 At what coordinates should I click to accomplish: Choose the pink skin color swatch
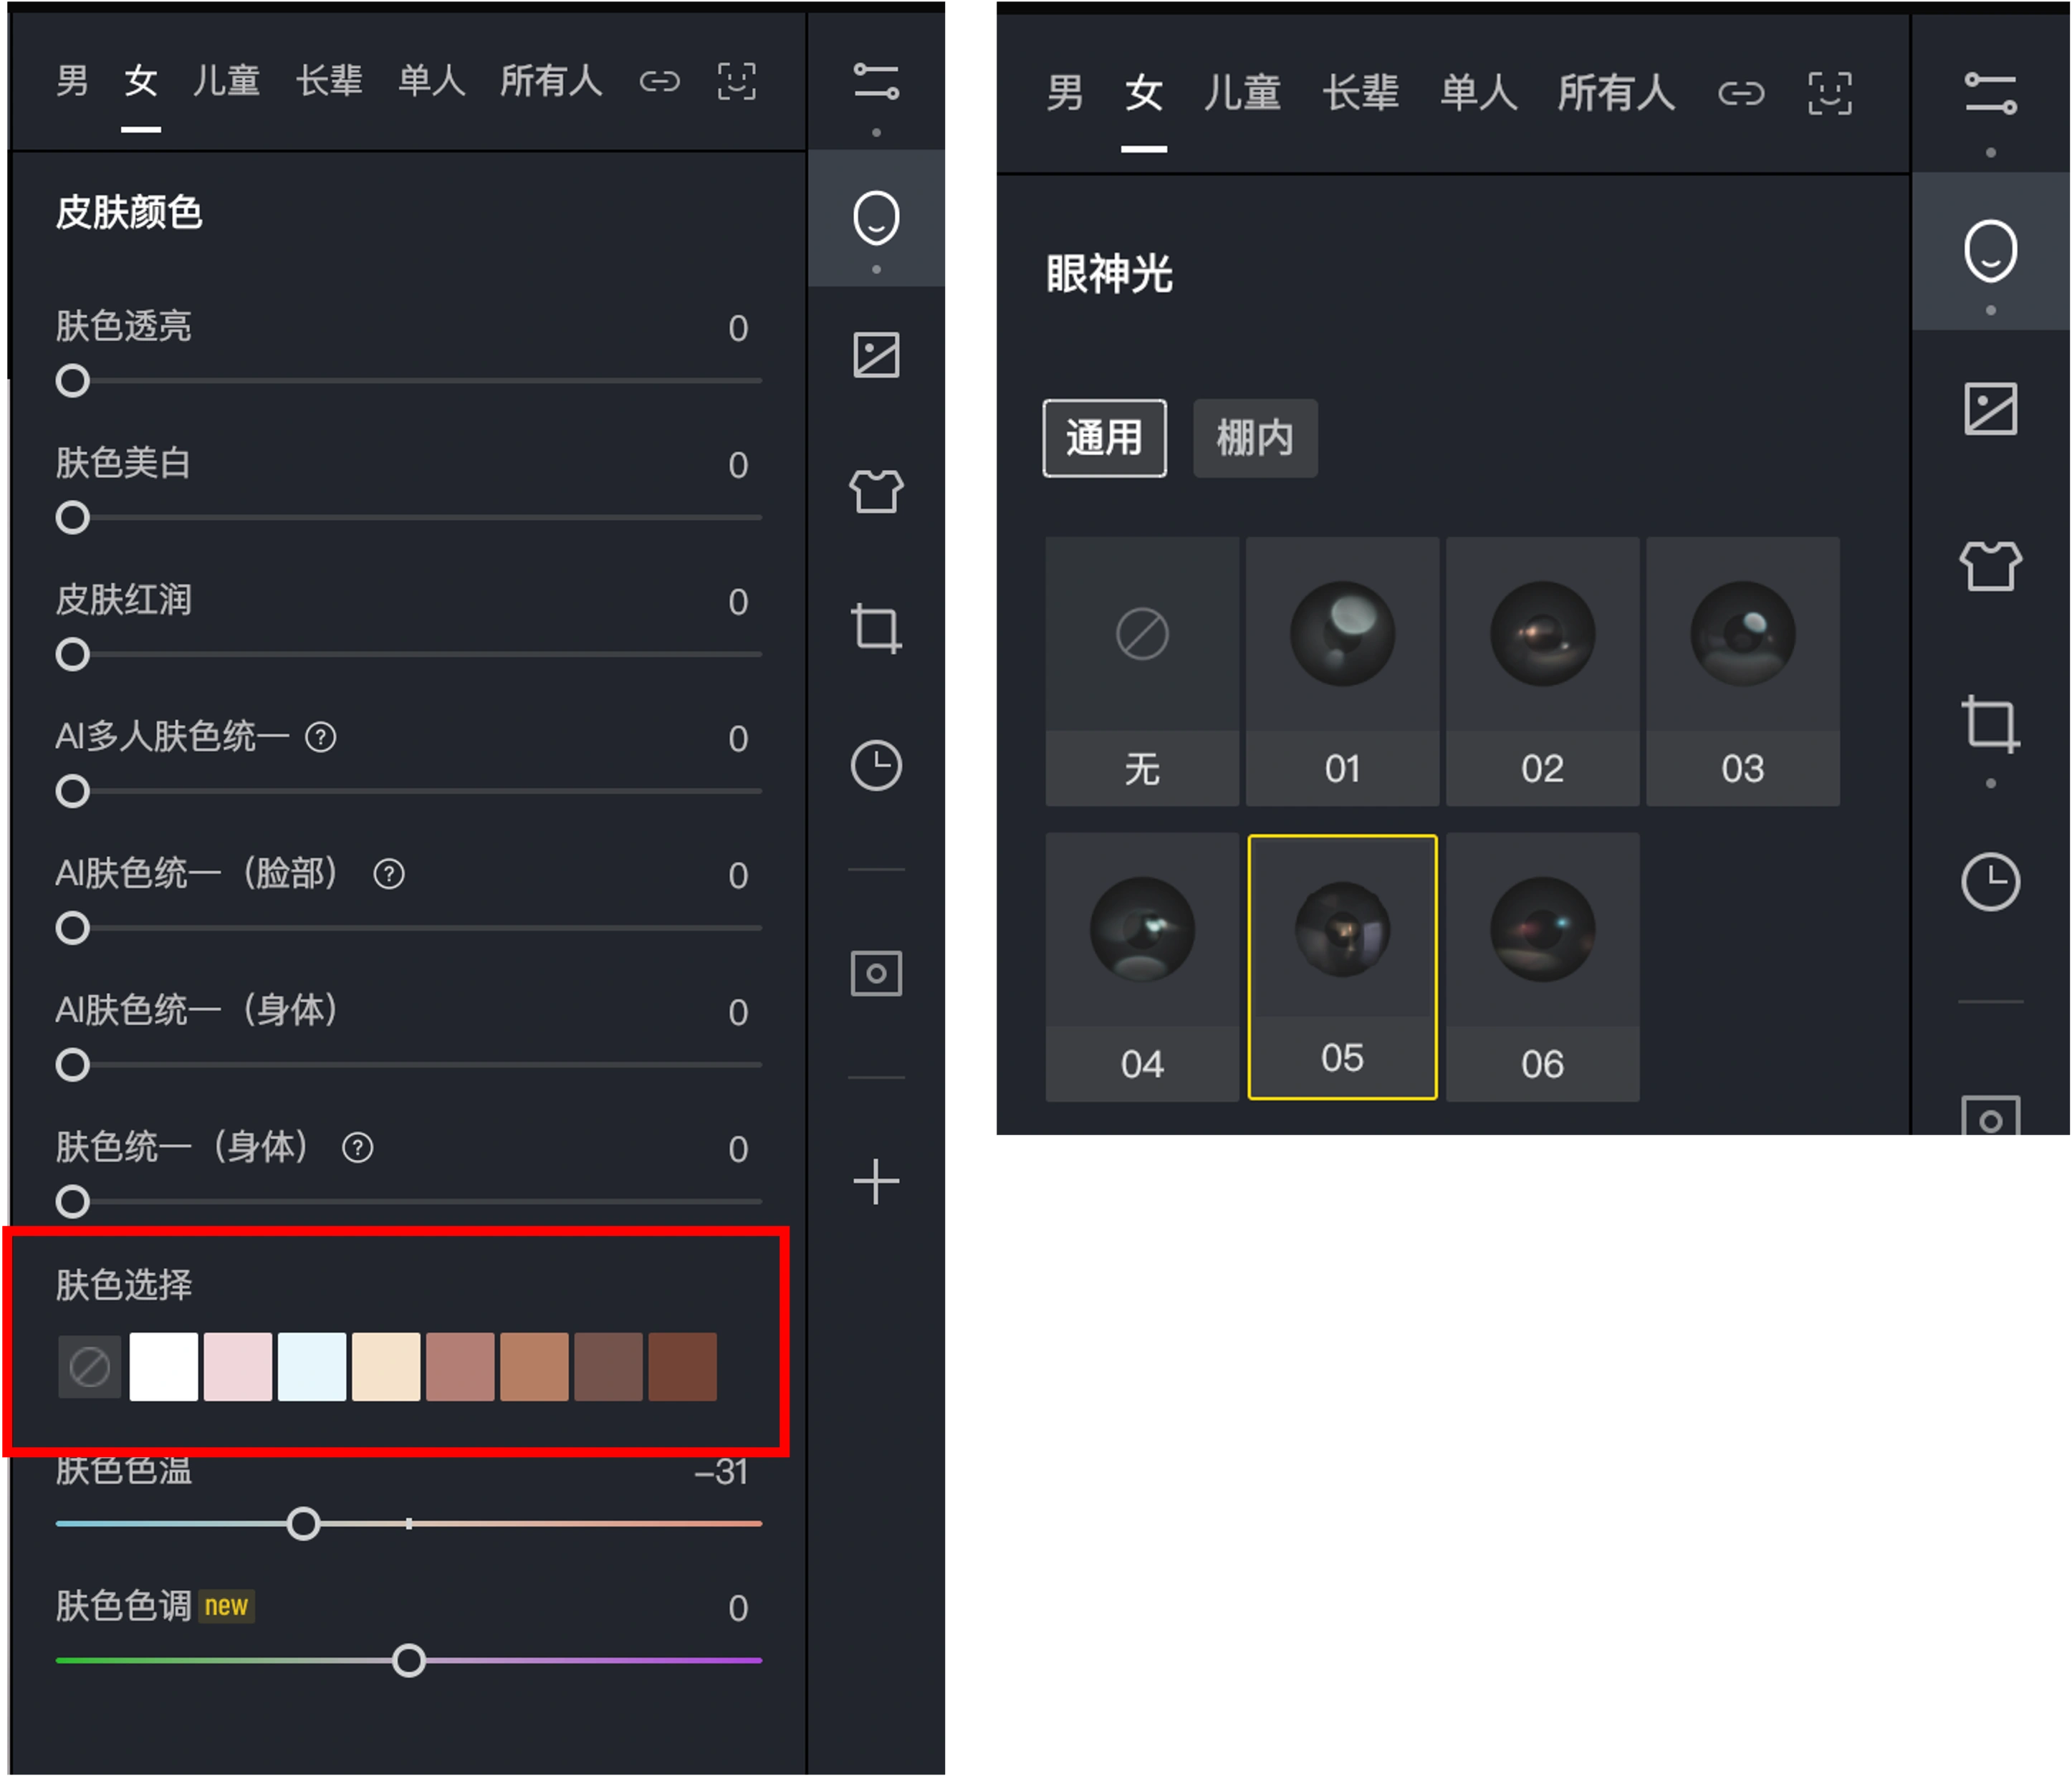pyautogui.click(x=238, y=1366)
